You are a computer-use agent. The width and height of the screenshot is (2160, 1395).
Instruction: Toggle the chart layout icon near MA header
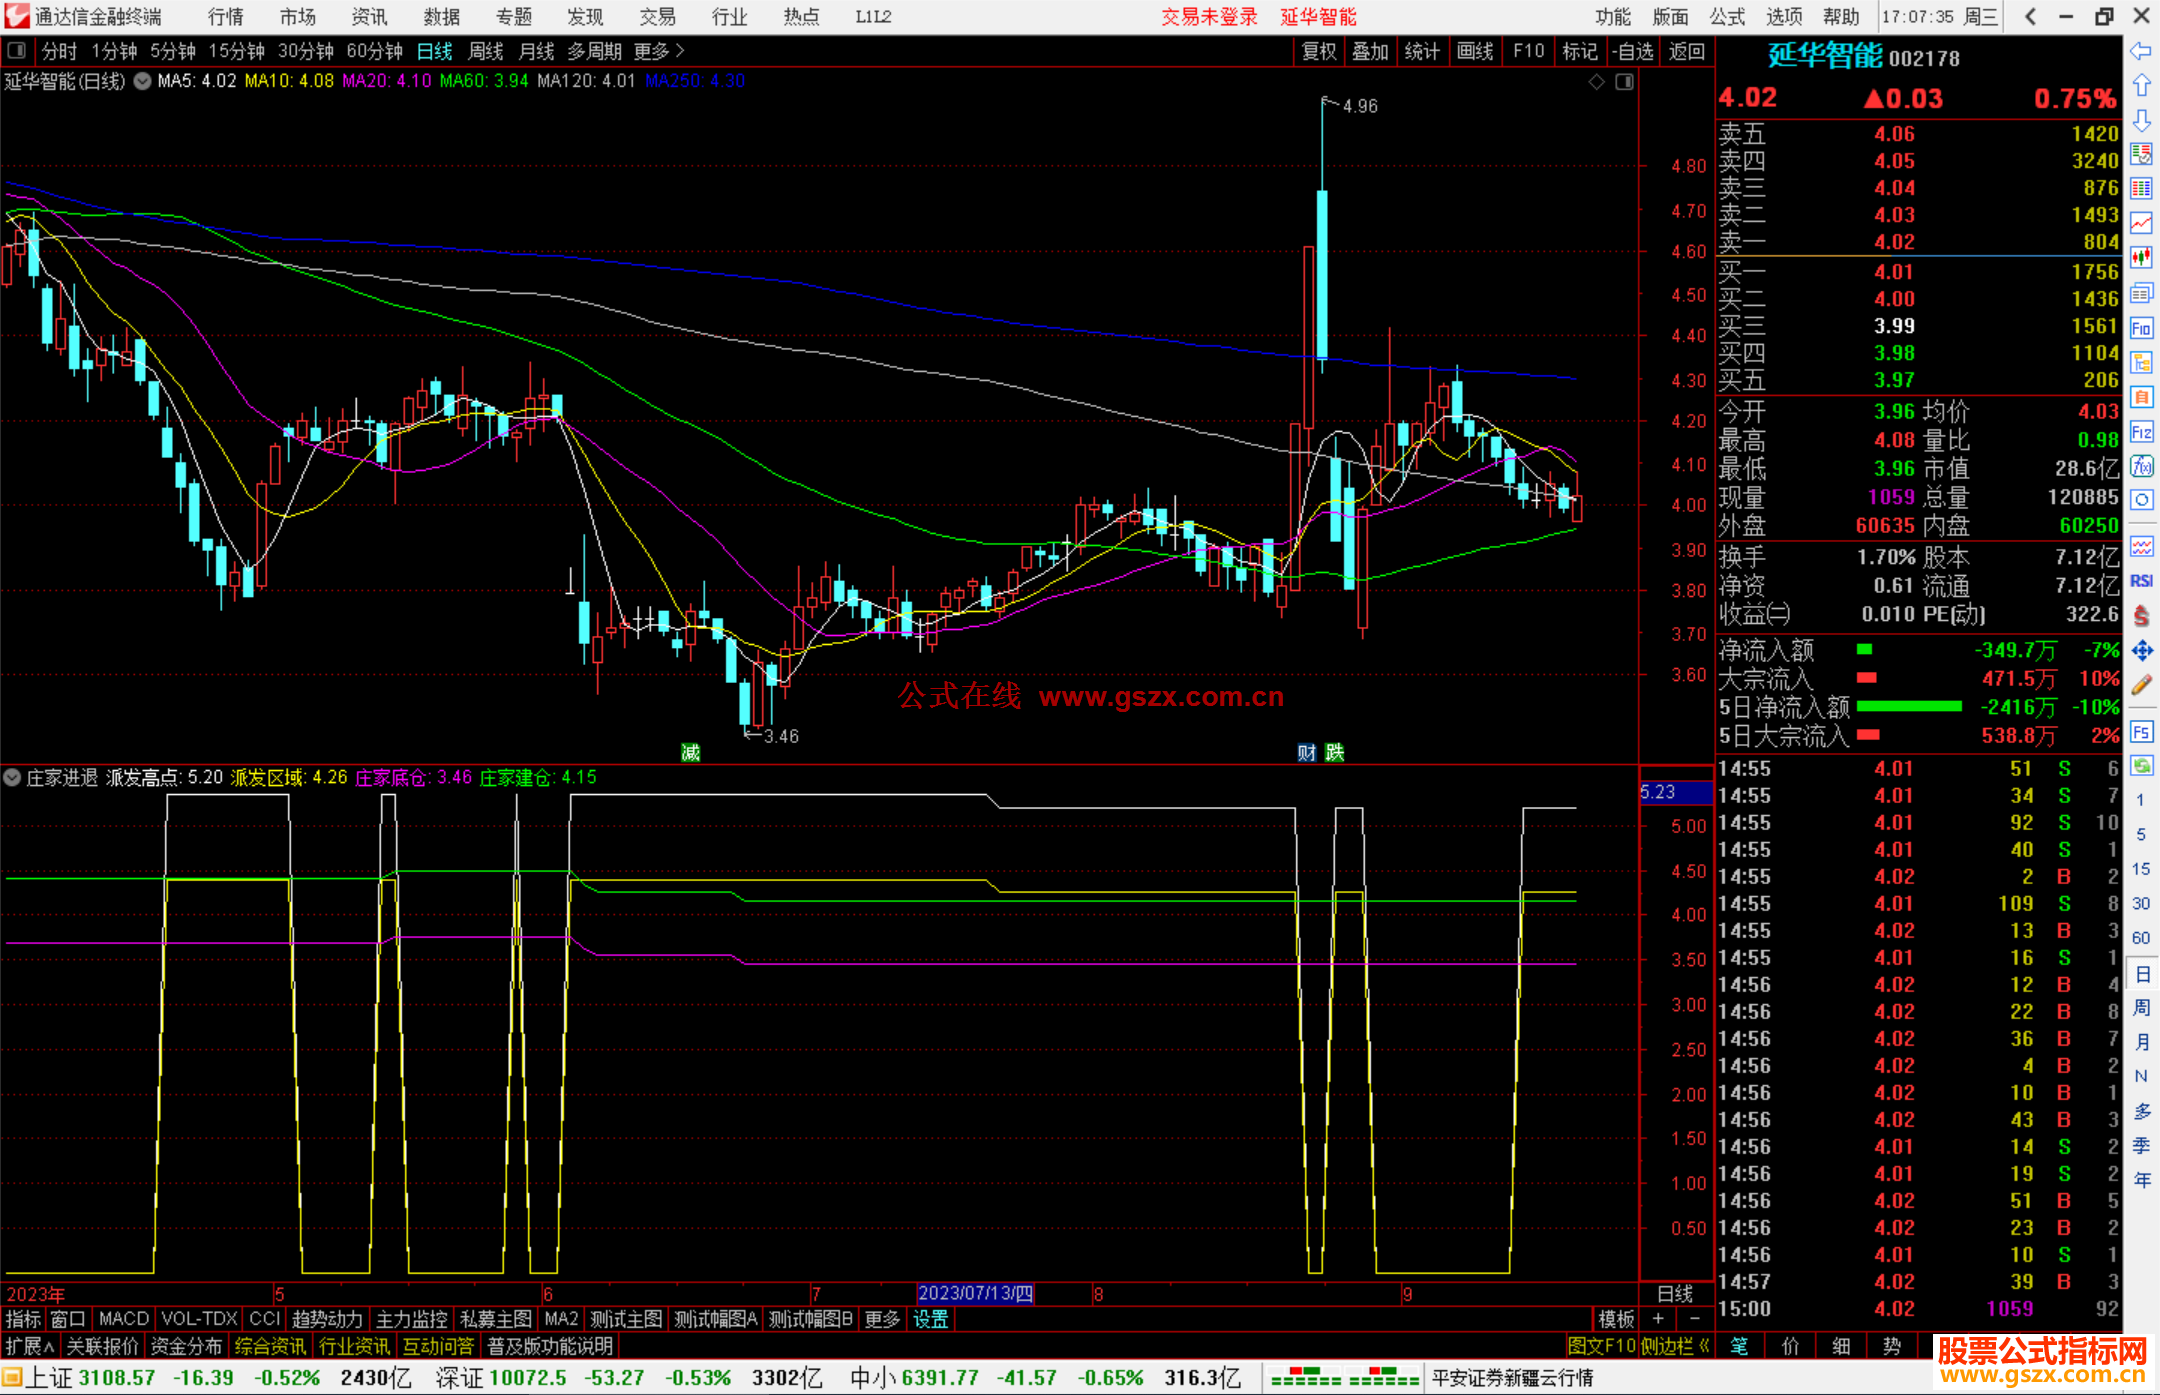pyautogui.click(x=1624, y=82)
